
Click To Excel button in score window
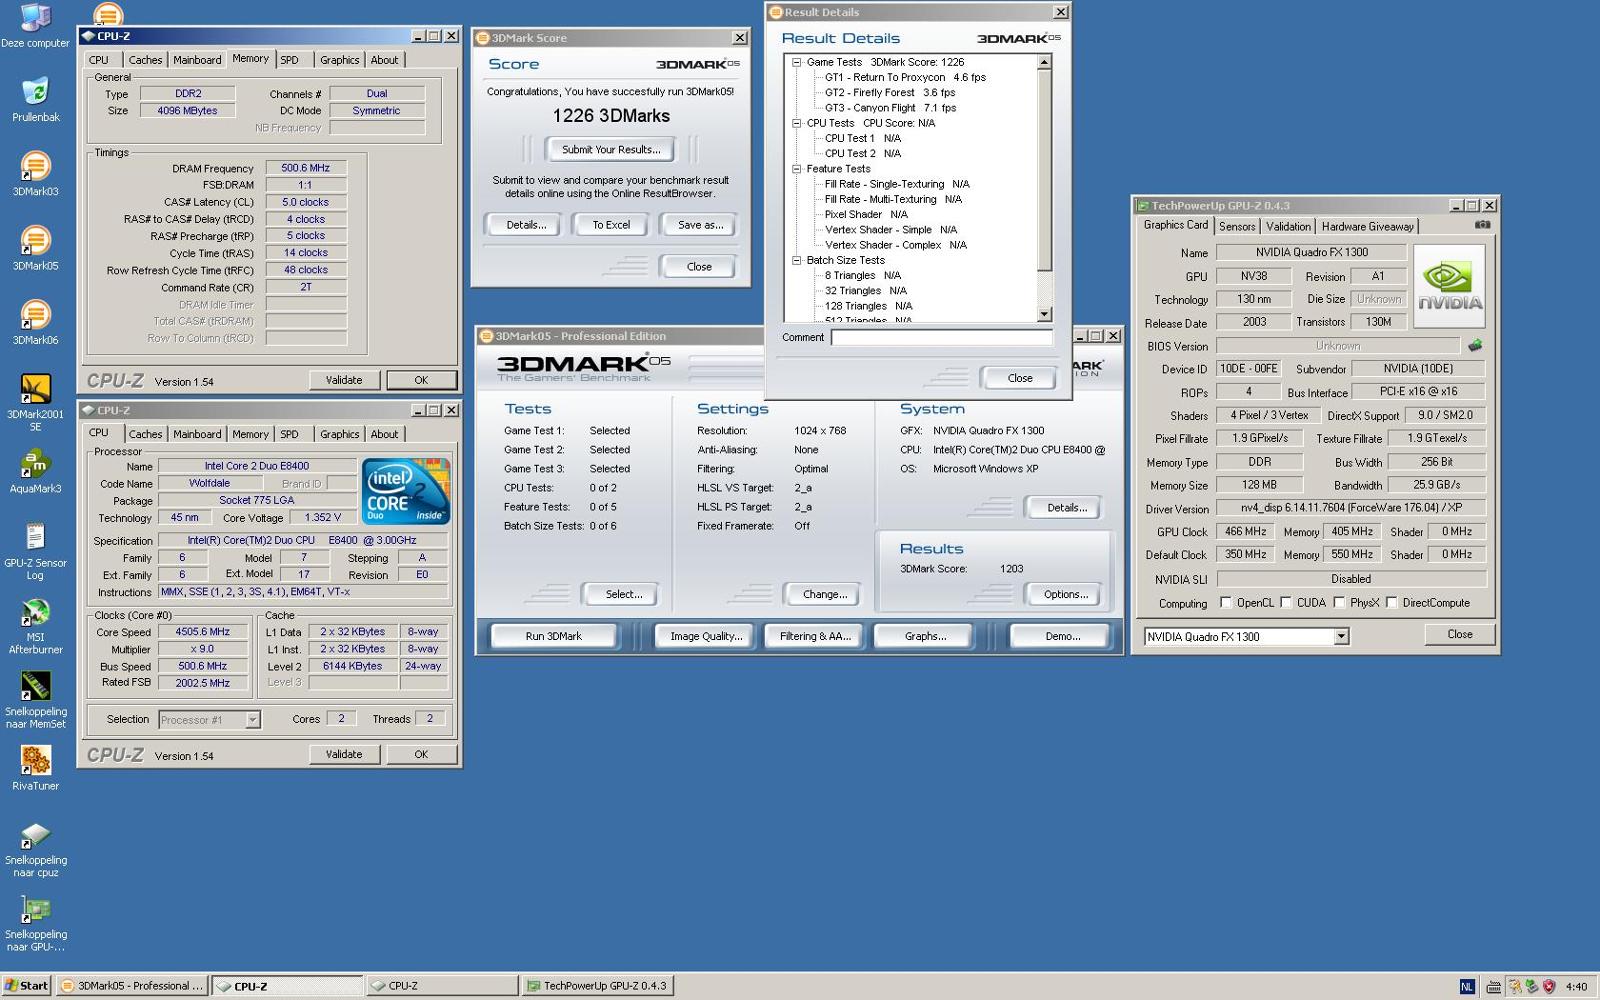(x=611, y=225)
